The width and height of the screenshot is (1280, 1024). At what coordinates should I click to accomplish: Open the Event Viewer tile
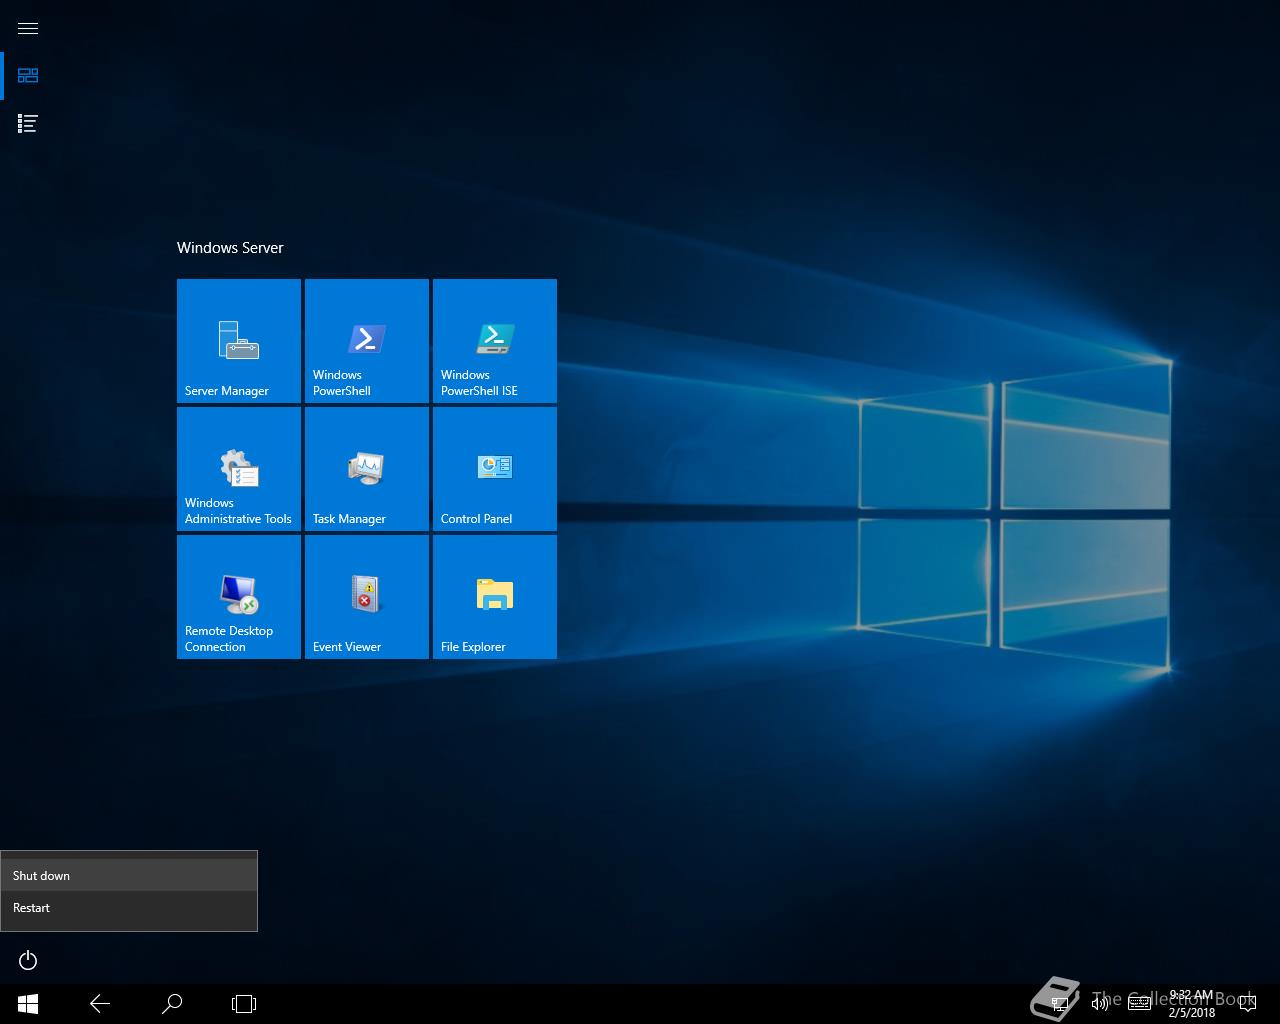coord(367,597)
